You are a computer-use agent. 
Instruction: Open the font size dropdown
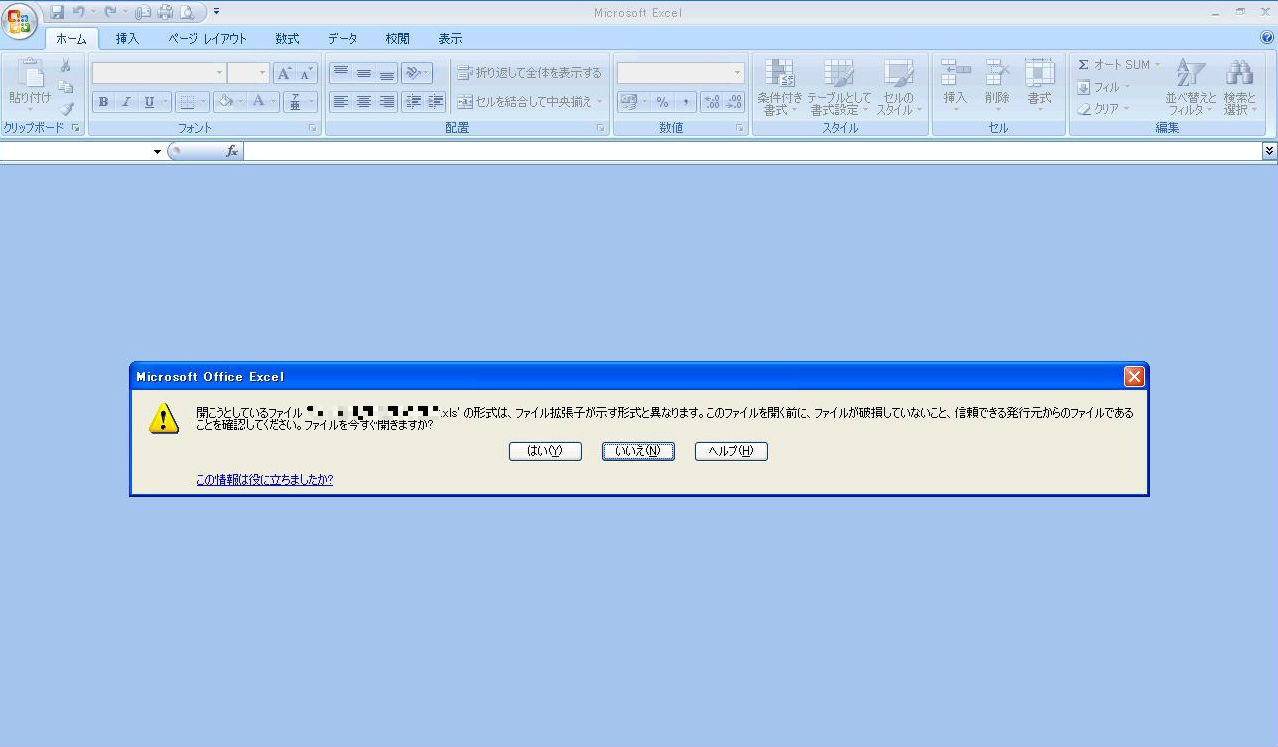tap(263, 73)
